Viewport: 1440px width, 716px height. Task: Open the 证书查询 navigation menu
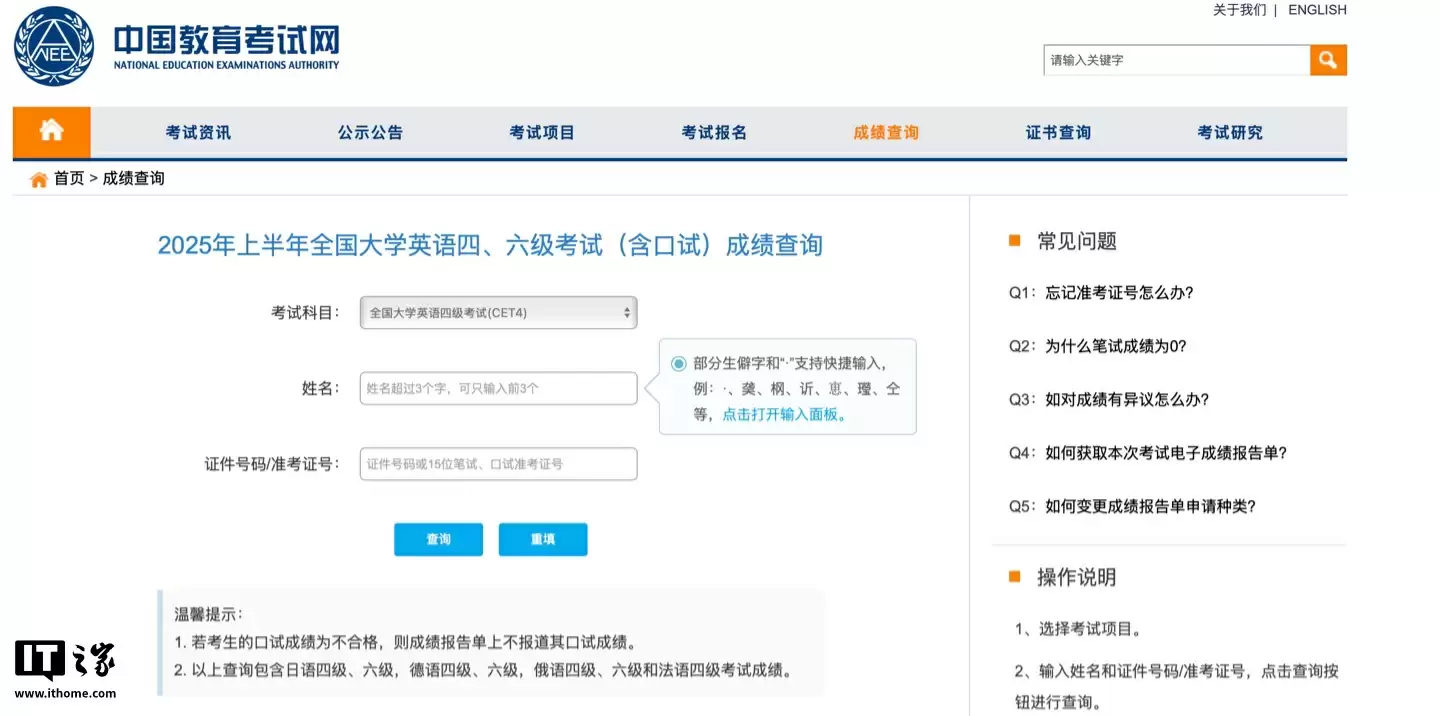pos(1058,131)
